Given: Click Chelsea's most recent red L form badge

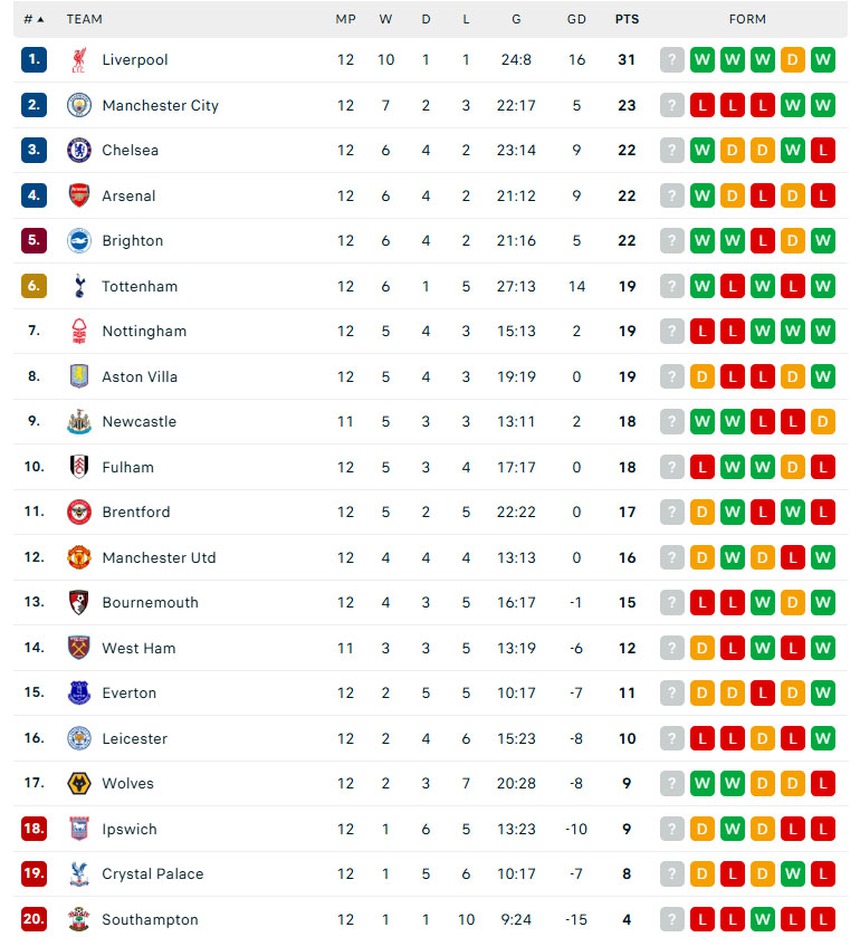Looking at the screenshot, I should coord(823,150).
